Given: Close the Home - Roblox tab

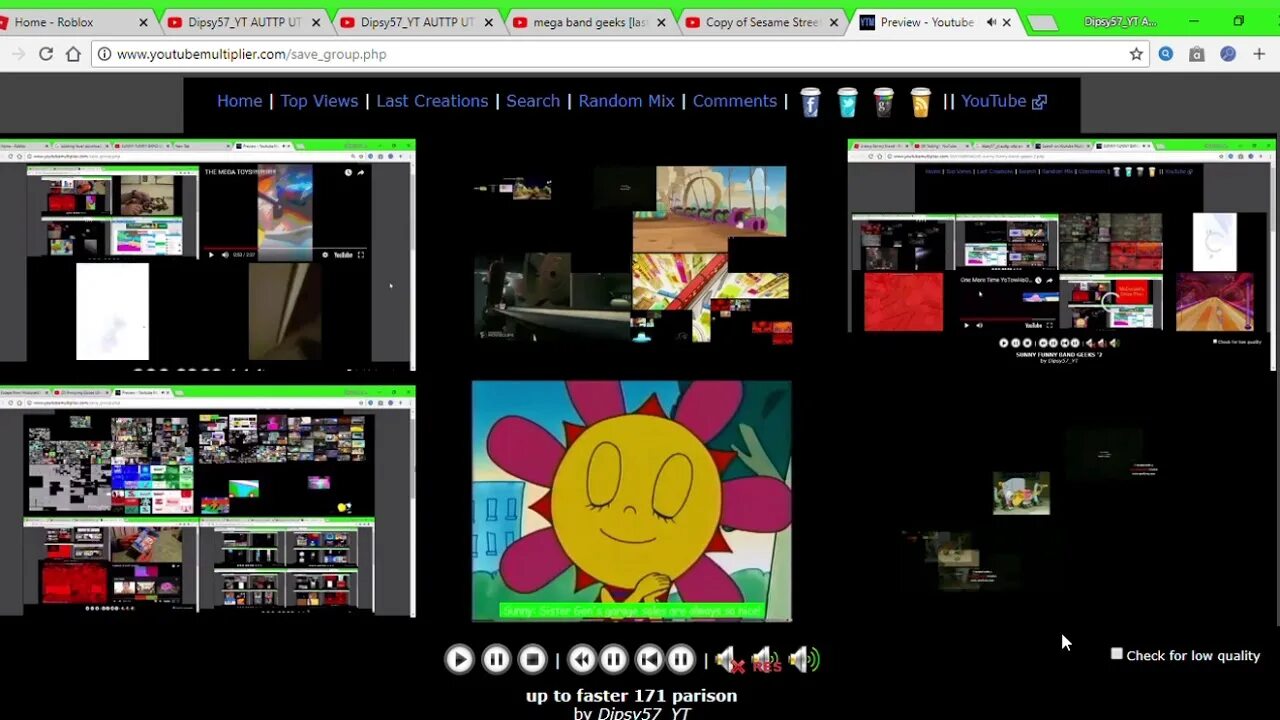Looking at the screenshot, I should (x=143, y=22).
